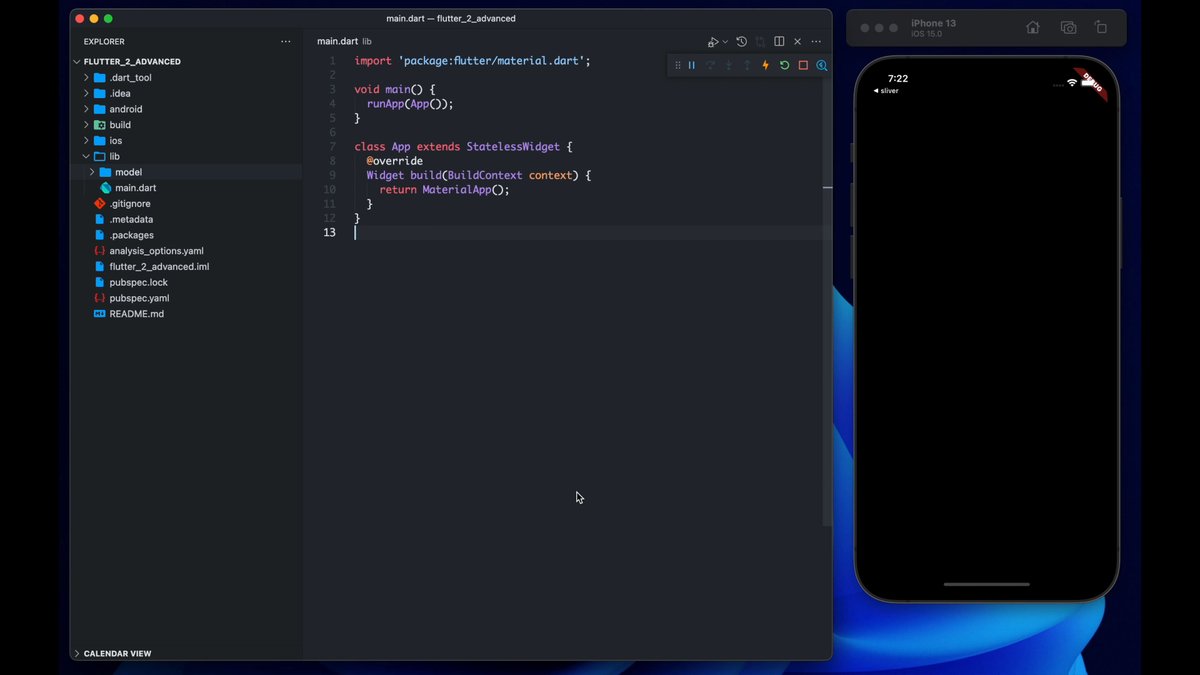
Task: Trigger Flutter hot reload lightning icon
Action: pyautogui.click(x=766, y=65)
